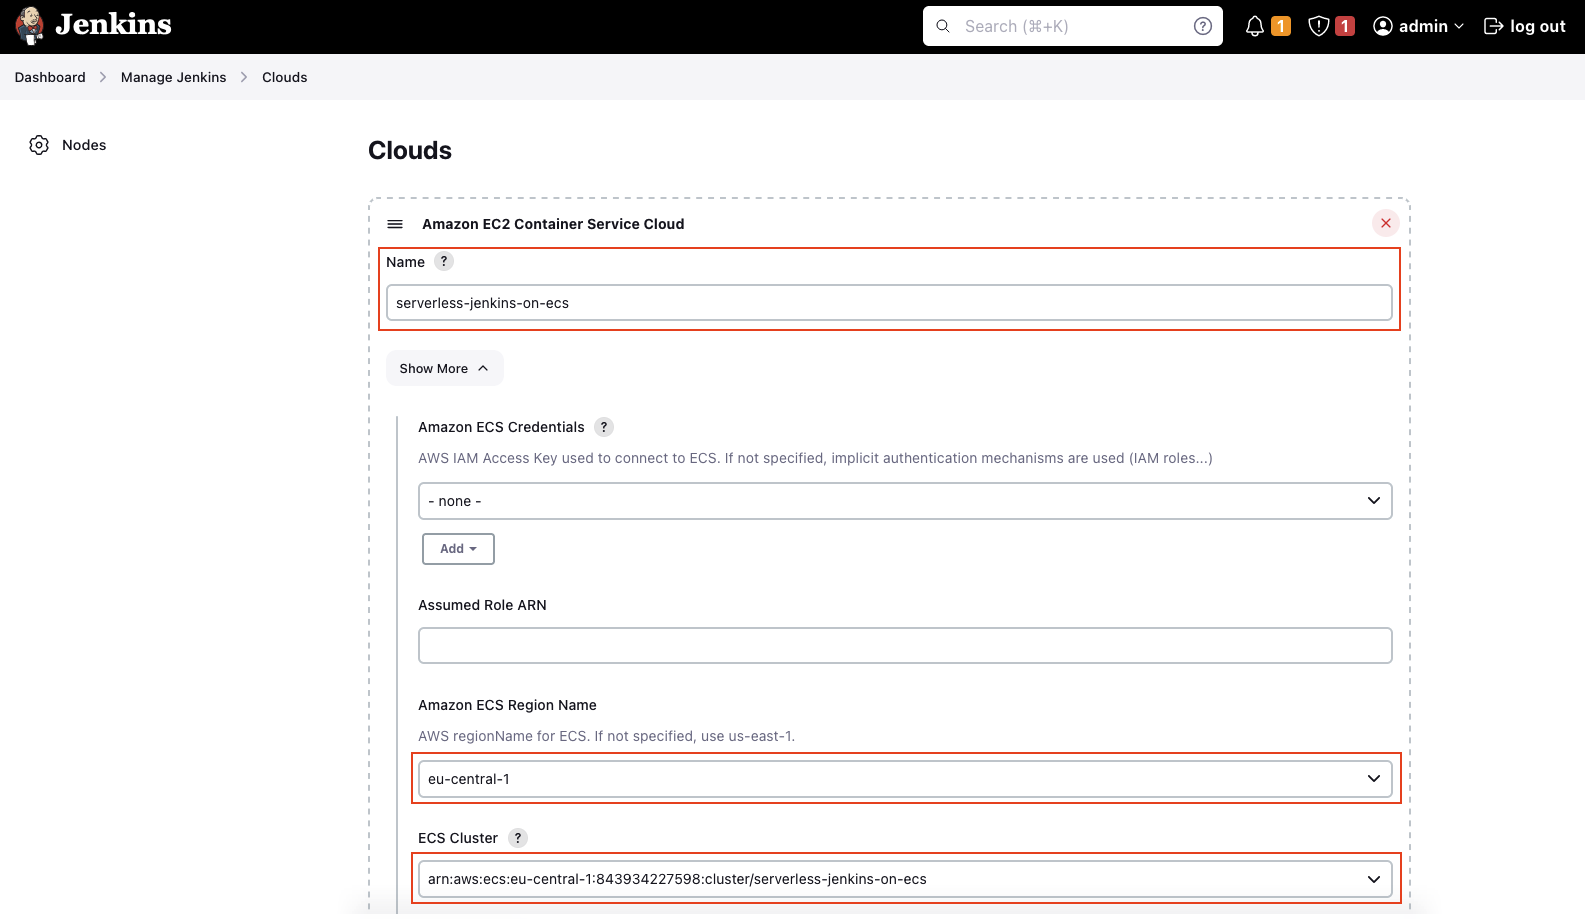Open the security warnings shield icon

[1319, 26]
